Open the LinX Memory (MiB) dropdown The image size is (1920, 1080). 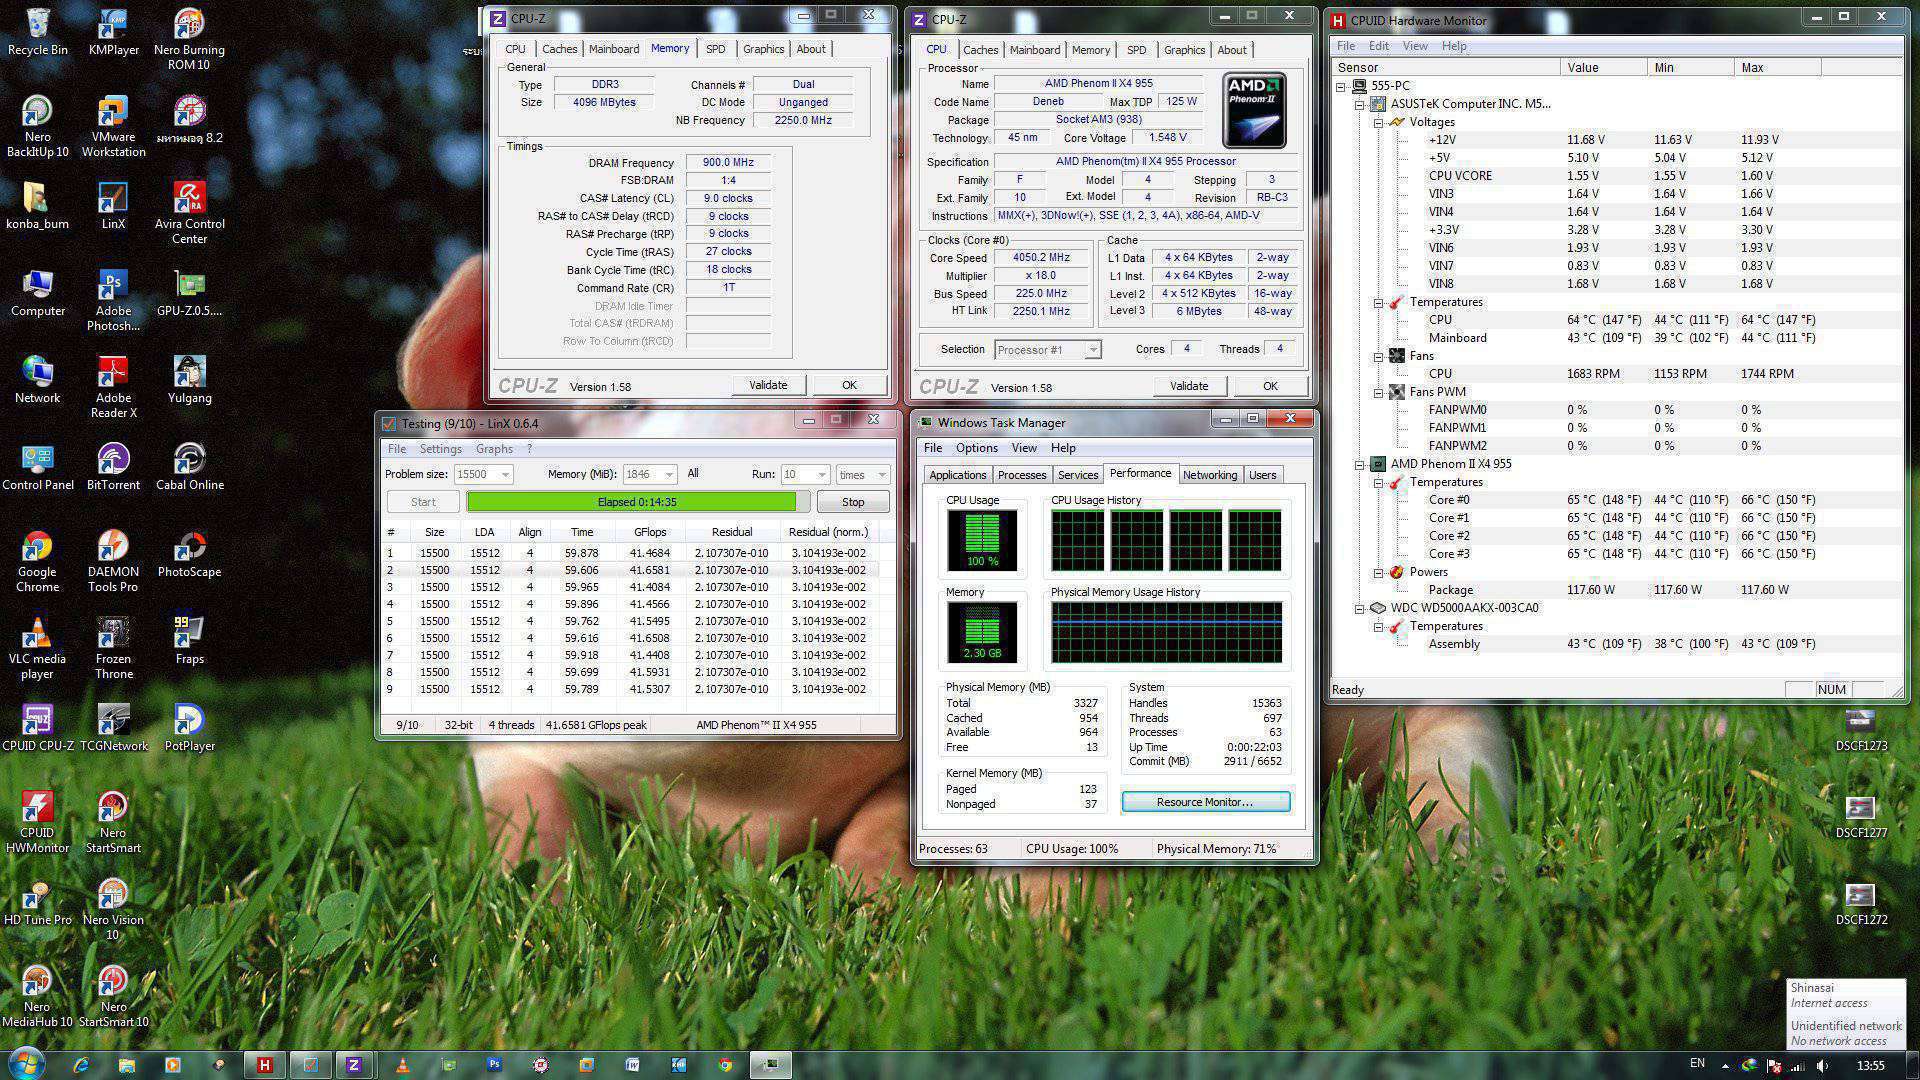[x=669, y=474]
